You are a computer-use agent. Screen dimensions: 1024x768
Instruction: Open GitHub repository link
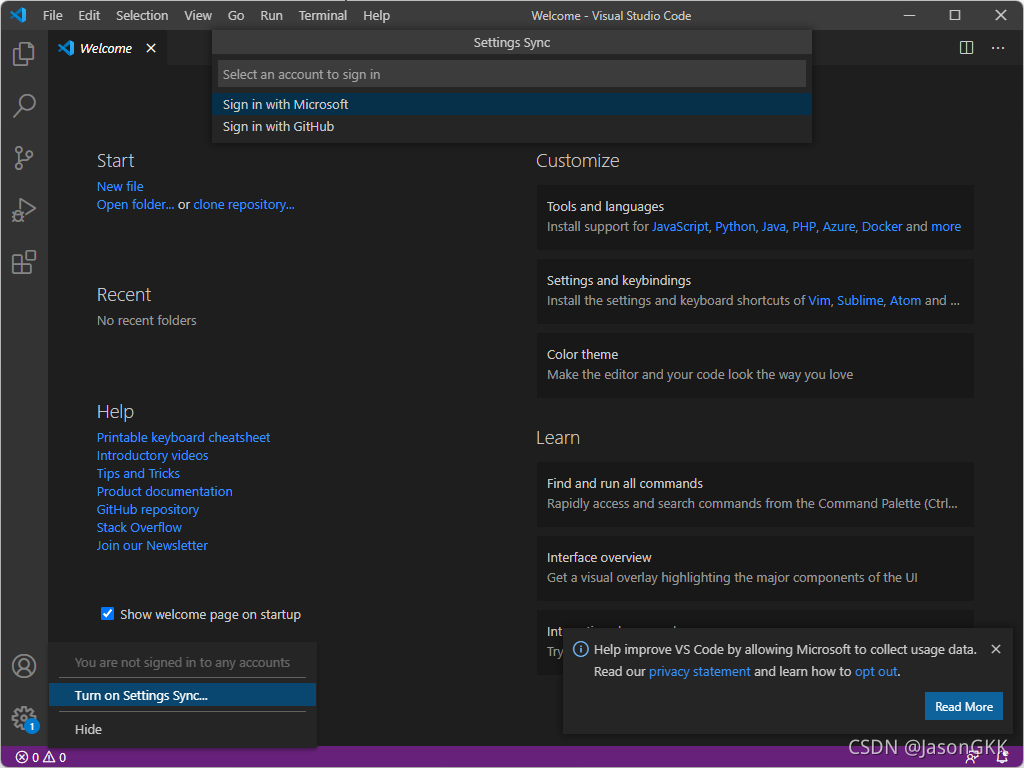(148, 509)
